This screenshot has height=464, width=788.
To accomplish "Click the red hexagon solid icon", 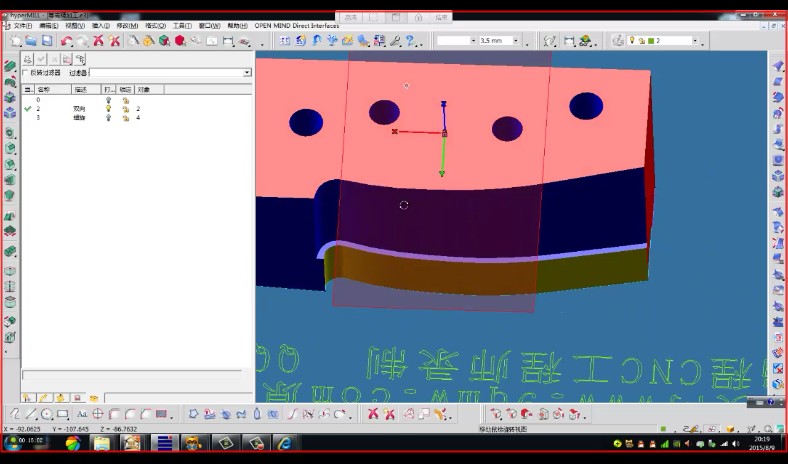I will tap(180, 41).
